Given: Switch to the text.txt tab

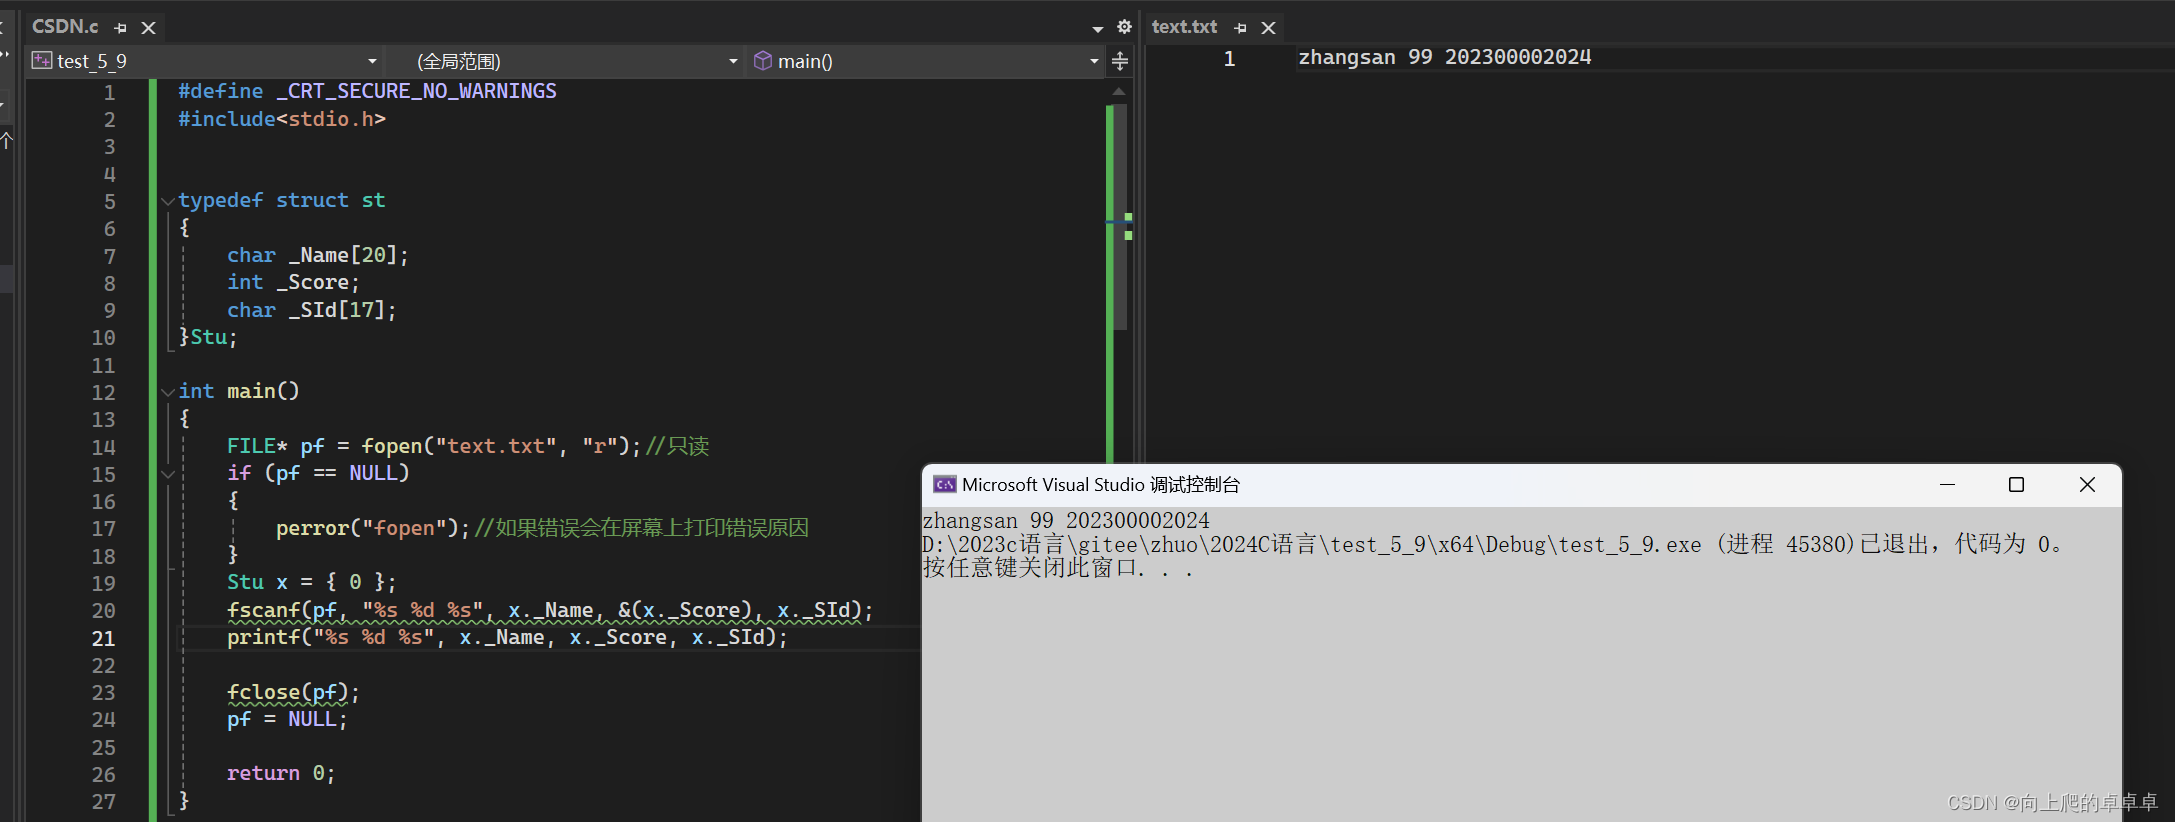Looking at the screenshot, I should 1184,27.
